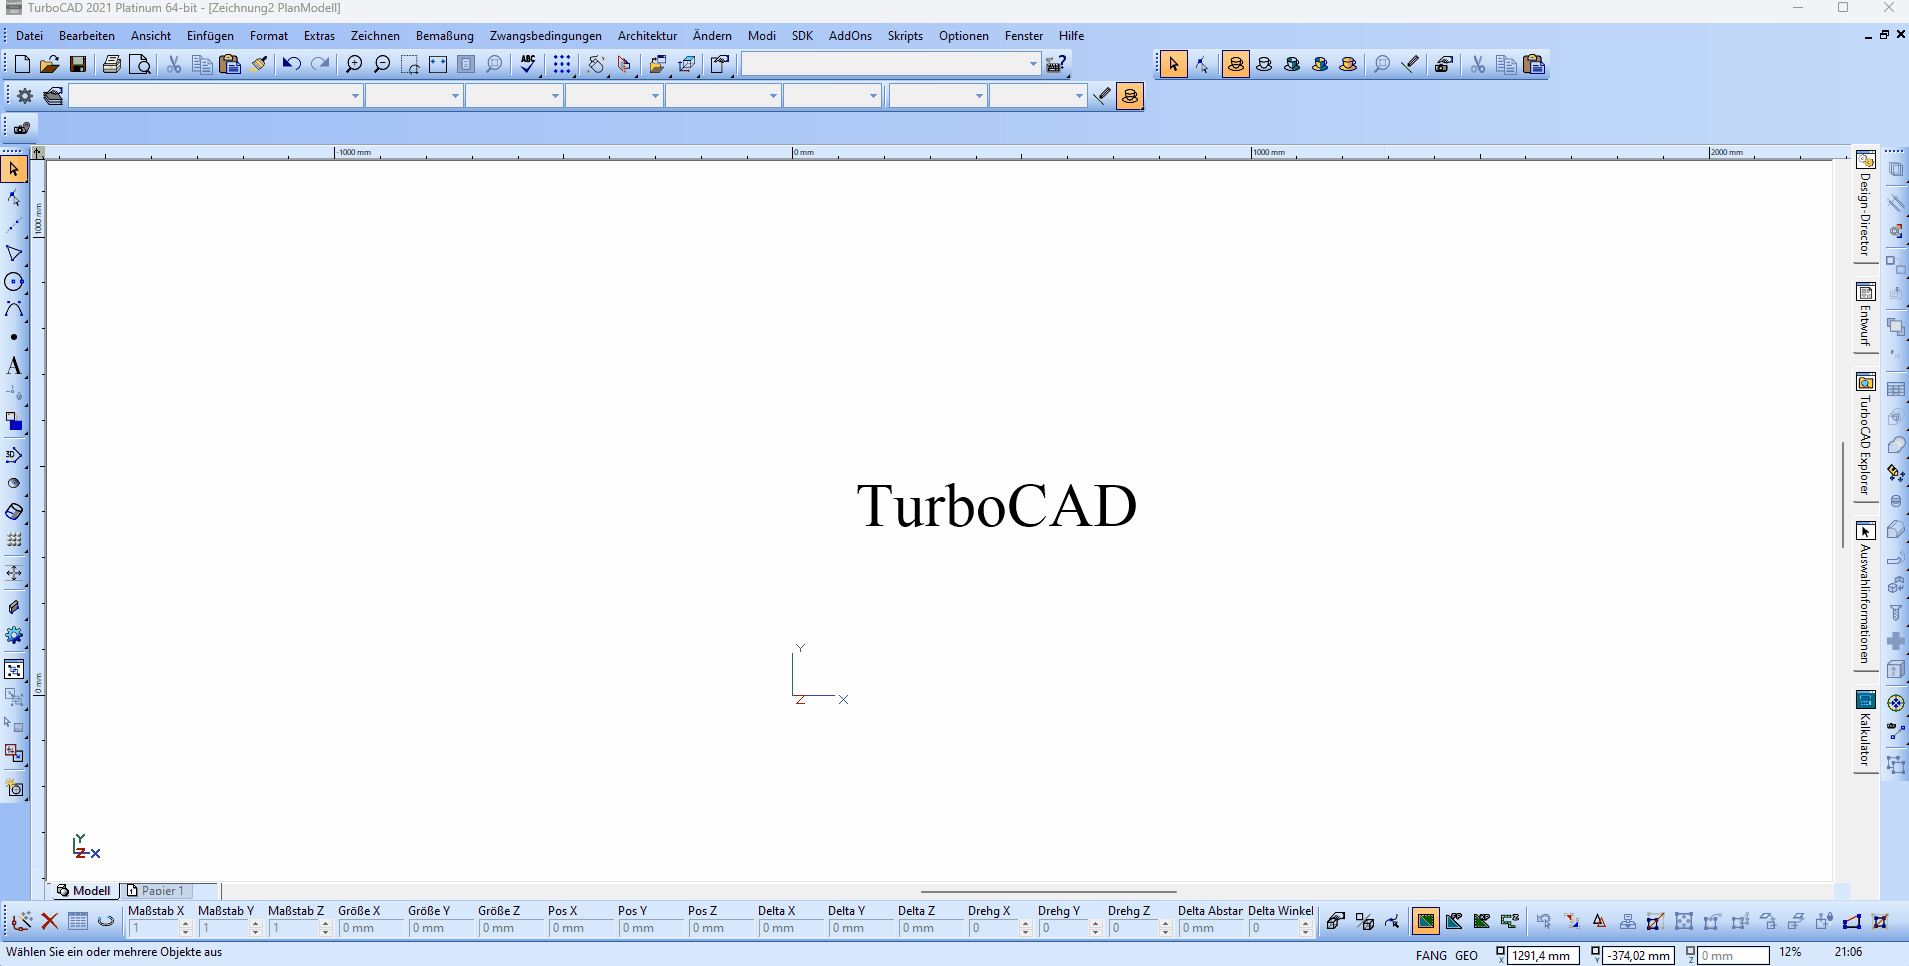
Task: Open the Kalkulator side panel
Action: [1865, 729]
